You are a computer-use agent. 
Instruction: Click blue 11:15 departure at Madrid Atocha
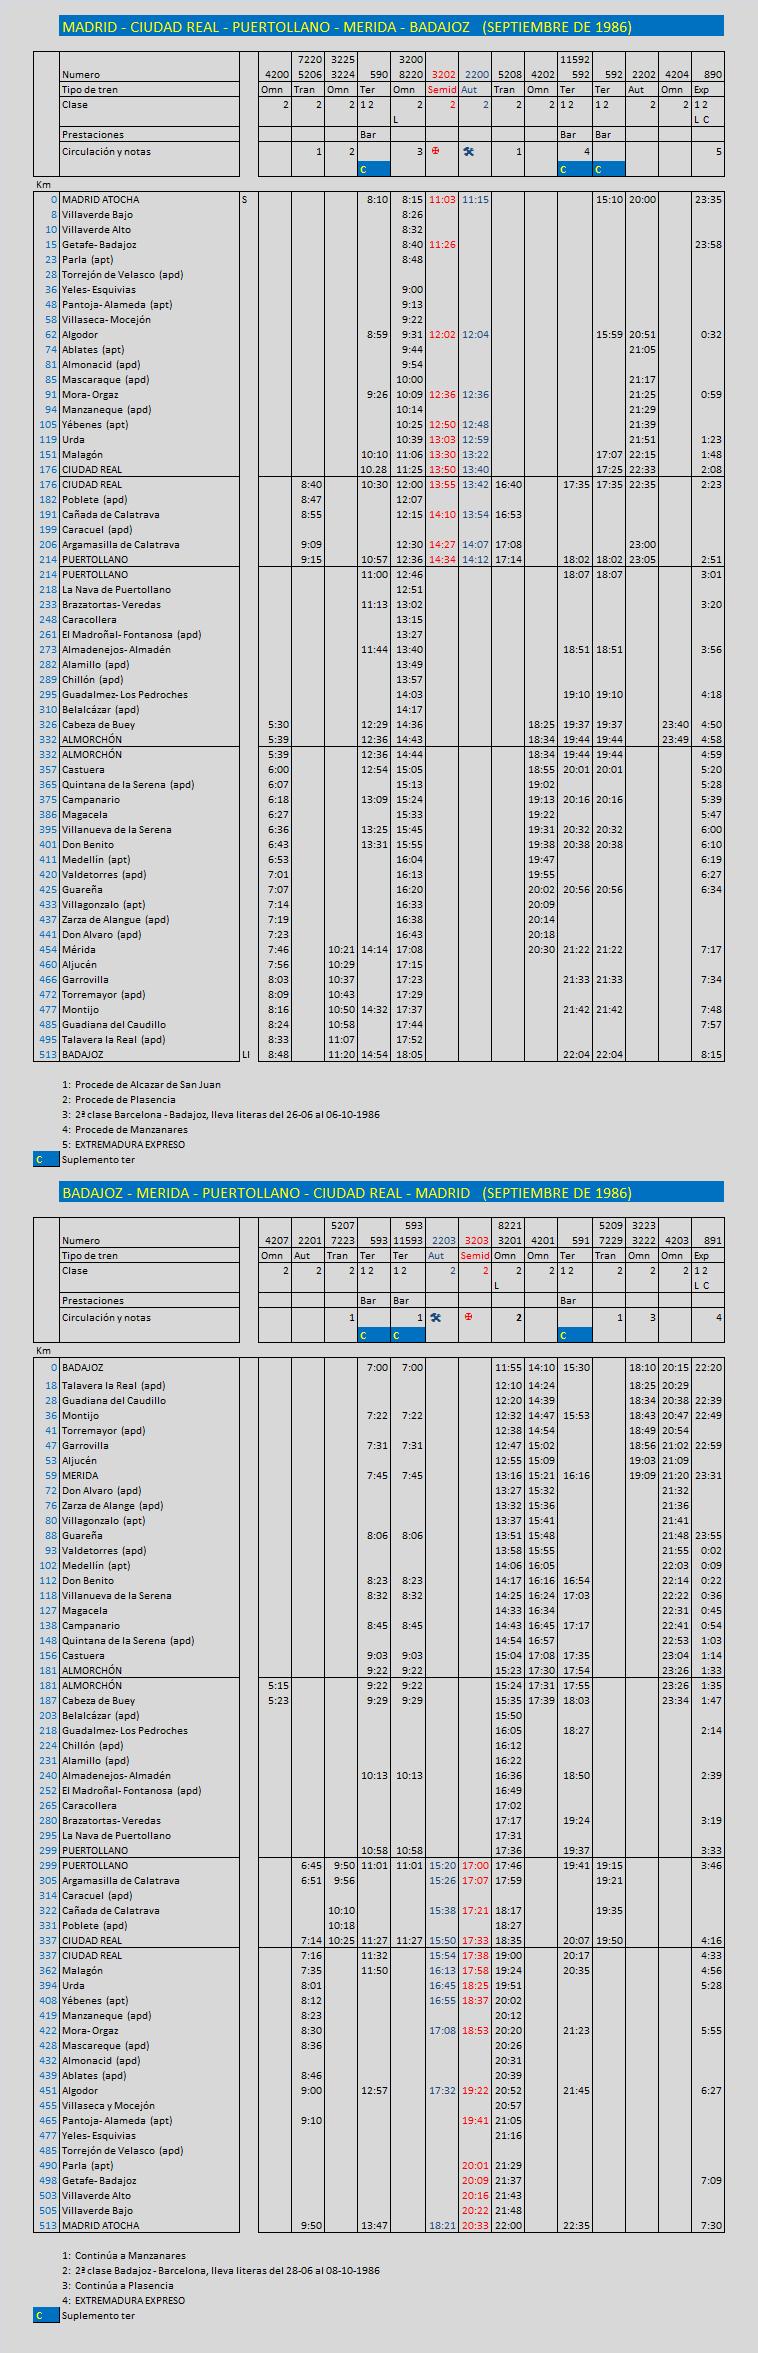(476, 199)
